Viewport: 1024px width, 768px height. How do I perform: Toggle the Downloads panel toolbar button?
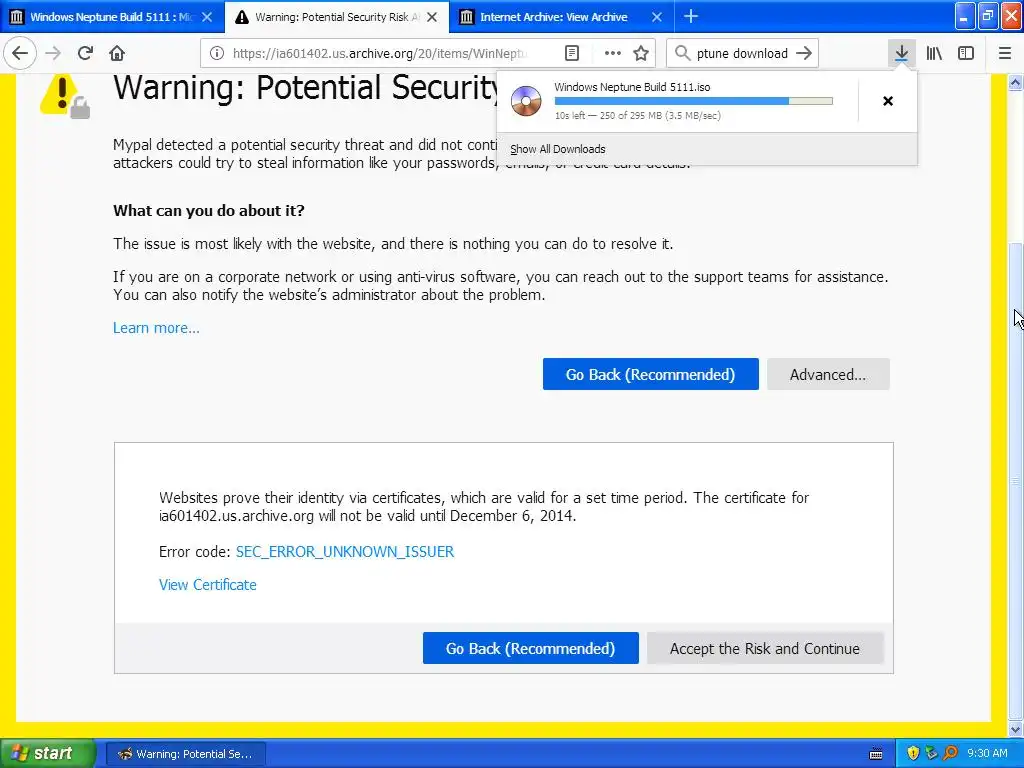[x=901, y=53]
